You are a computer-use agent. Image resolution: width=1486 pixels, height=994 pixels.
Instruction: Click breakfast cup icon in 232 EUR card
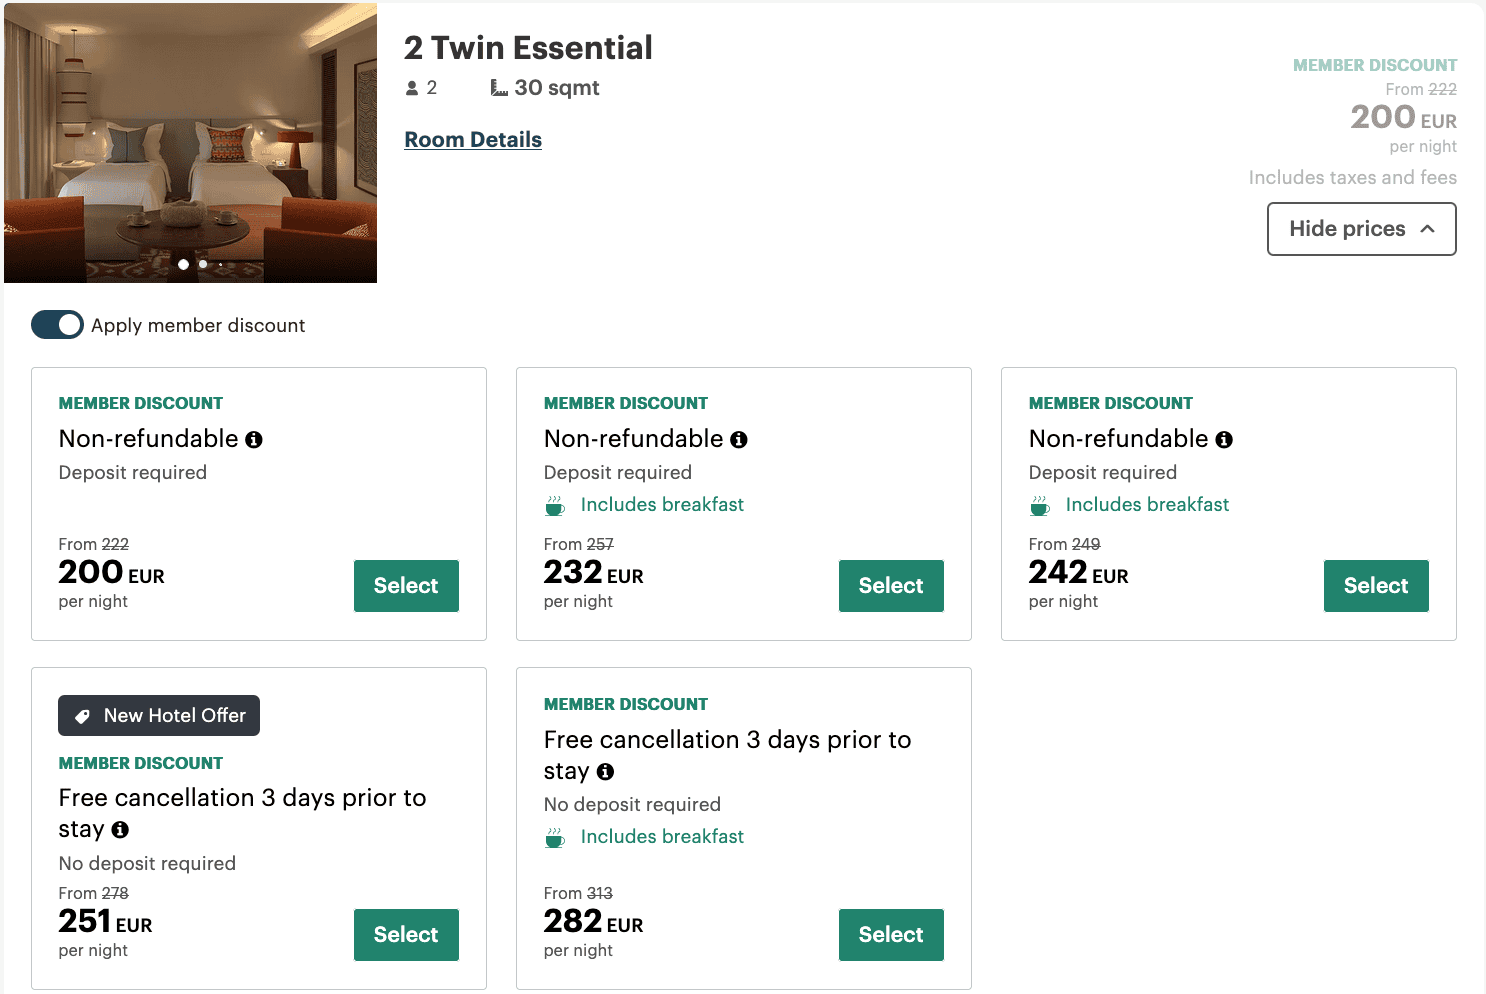555,506
